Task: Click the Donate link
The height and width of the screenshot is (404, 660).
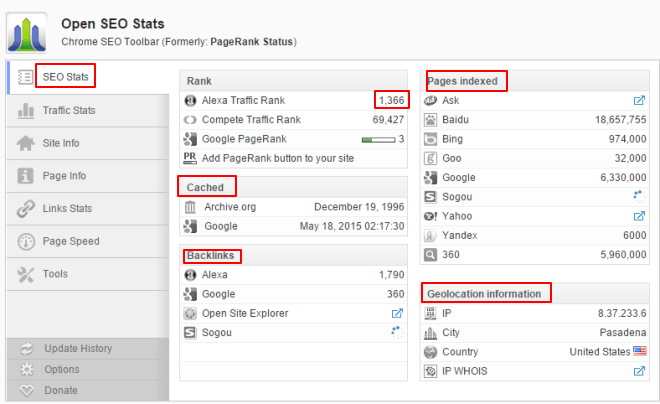Action: pos(61,390)
